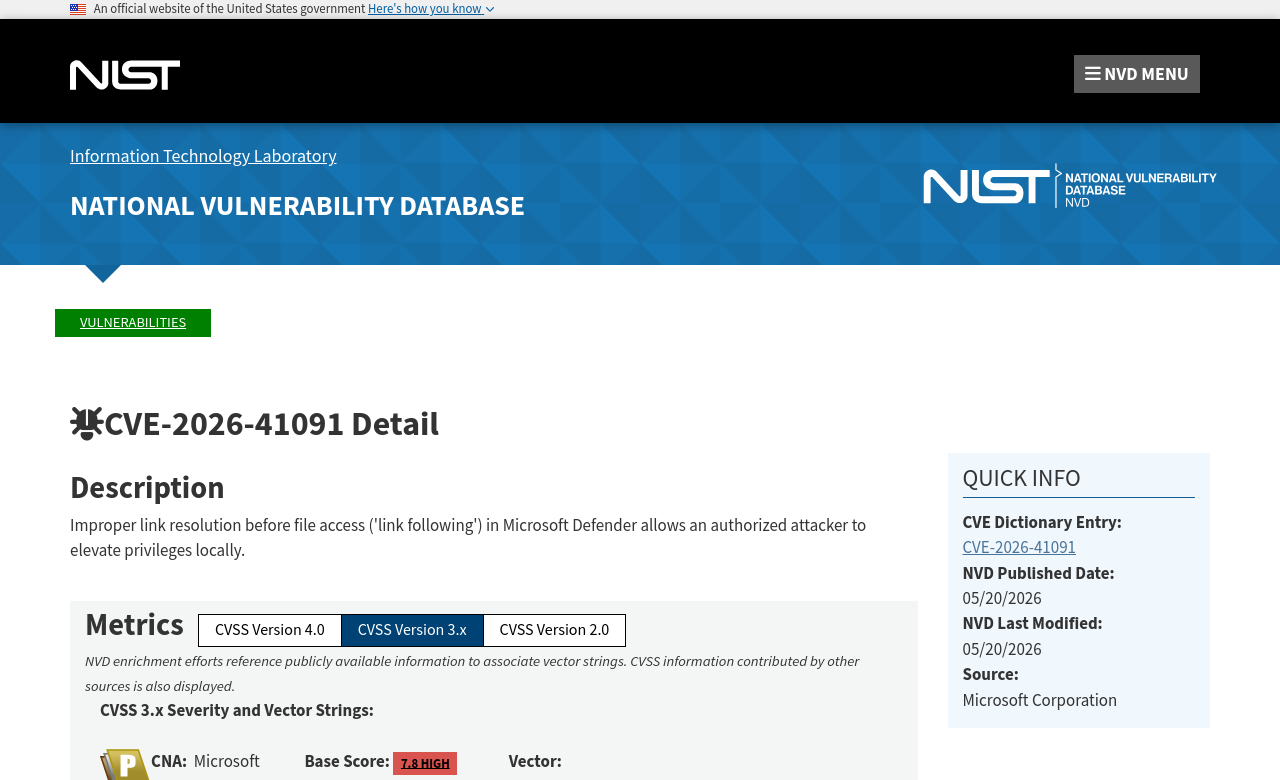Open the NVD MENU button

pos(1137,74)
